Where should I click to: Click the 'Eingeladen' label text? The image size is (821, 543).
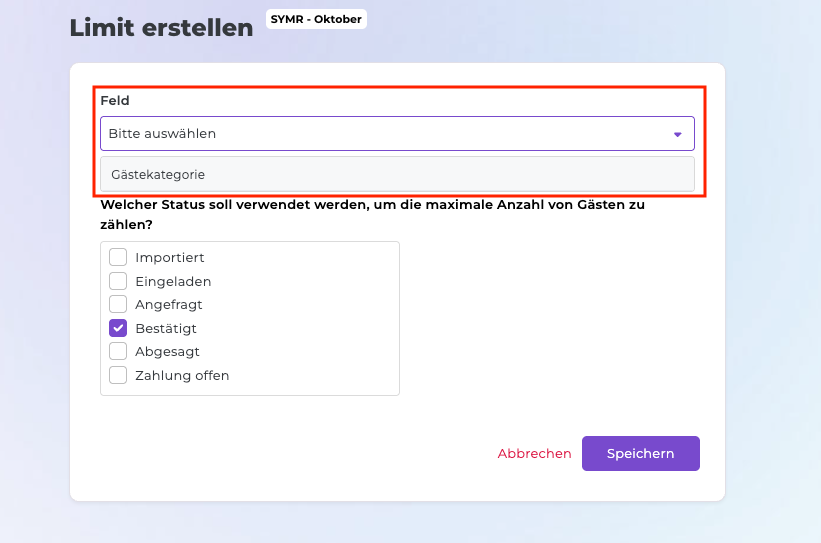(x=173, y=281)
